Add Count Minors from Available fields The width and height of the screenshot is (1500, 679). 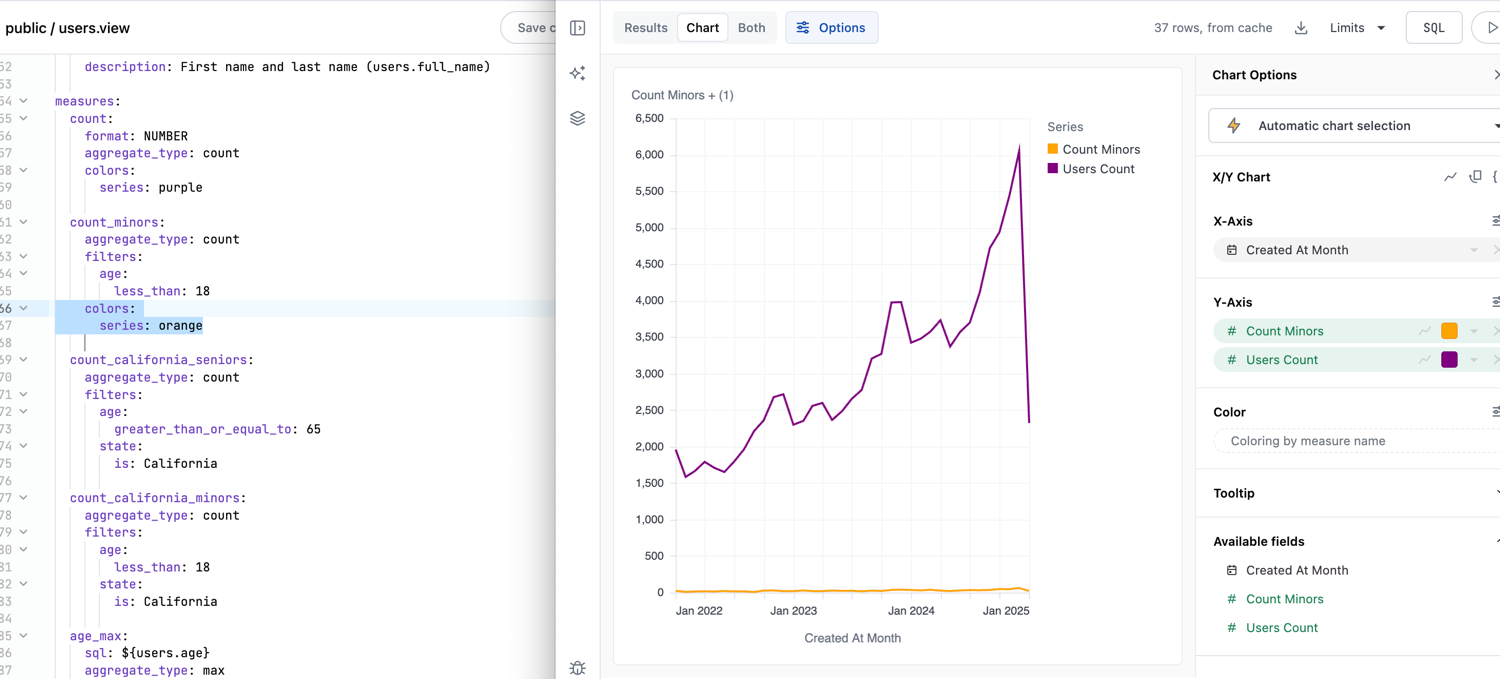[x=1284, y=599]
